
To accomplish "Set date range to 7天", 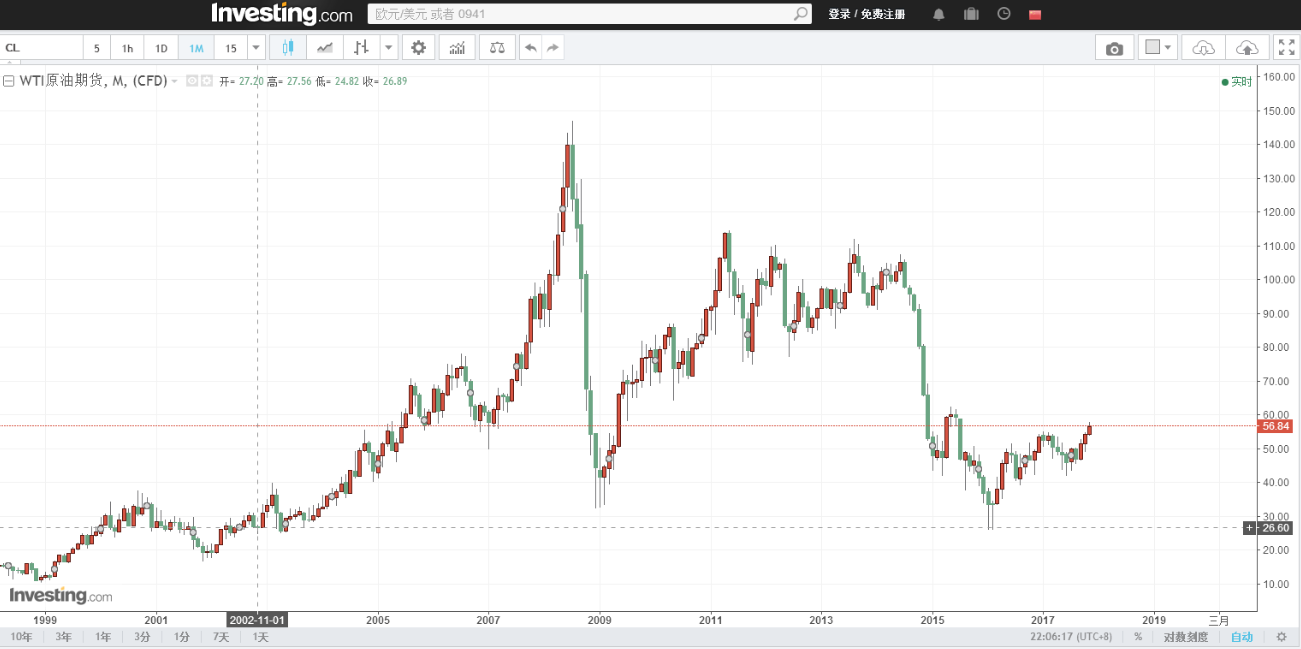I will [221, 637].
